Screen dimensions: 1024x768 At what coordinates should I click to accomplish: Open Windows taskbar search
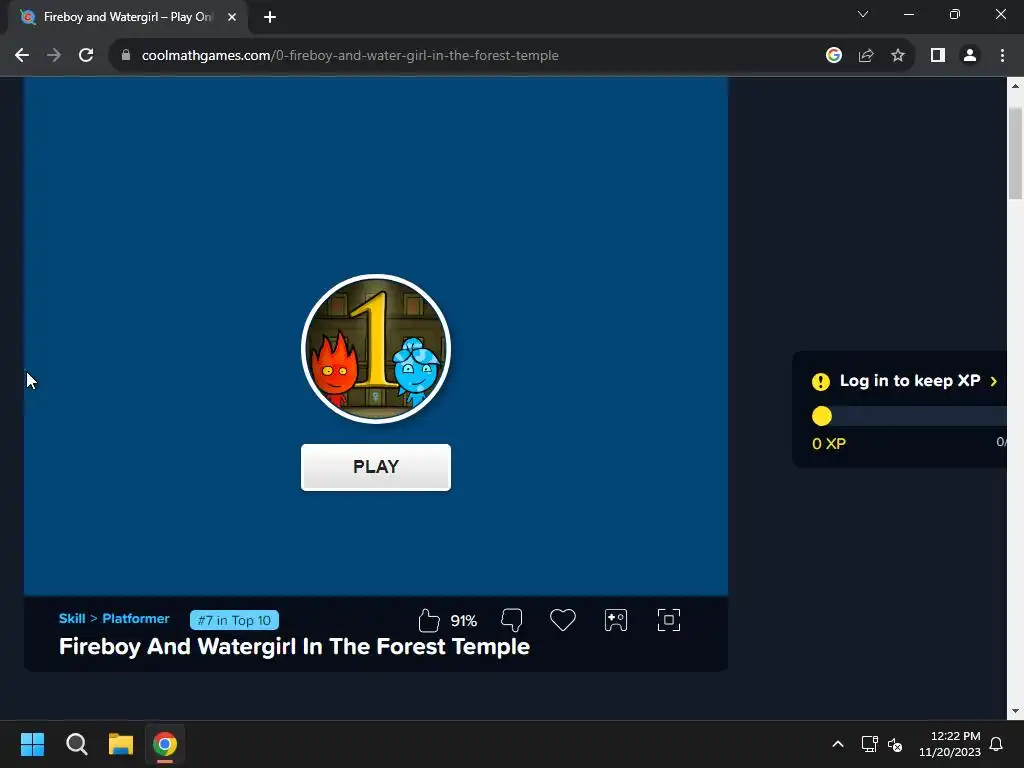pos(76,744)
